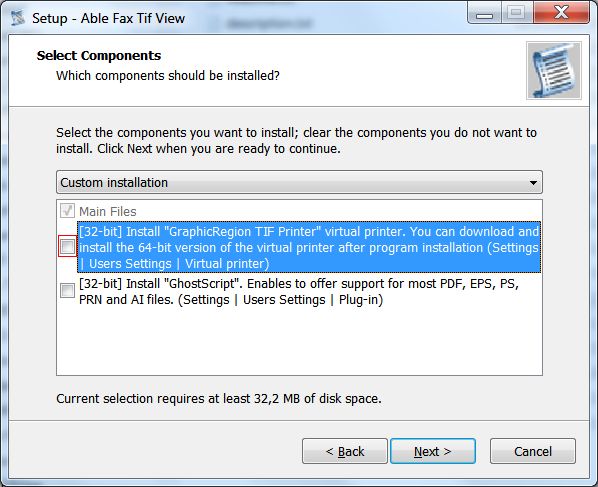This screenshot has height=487, width=598.
Task: Expand the installation type dropdown arrow
Action: (x=533, y=183)
